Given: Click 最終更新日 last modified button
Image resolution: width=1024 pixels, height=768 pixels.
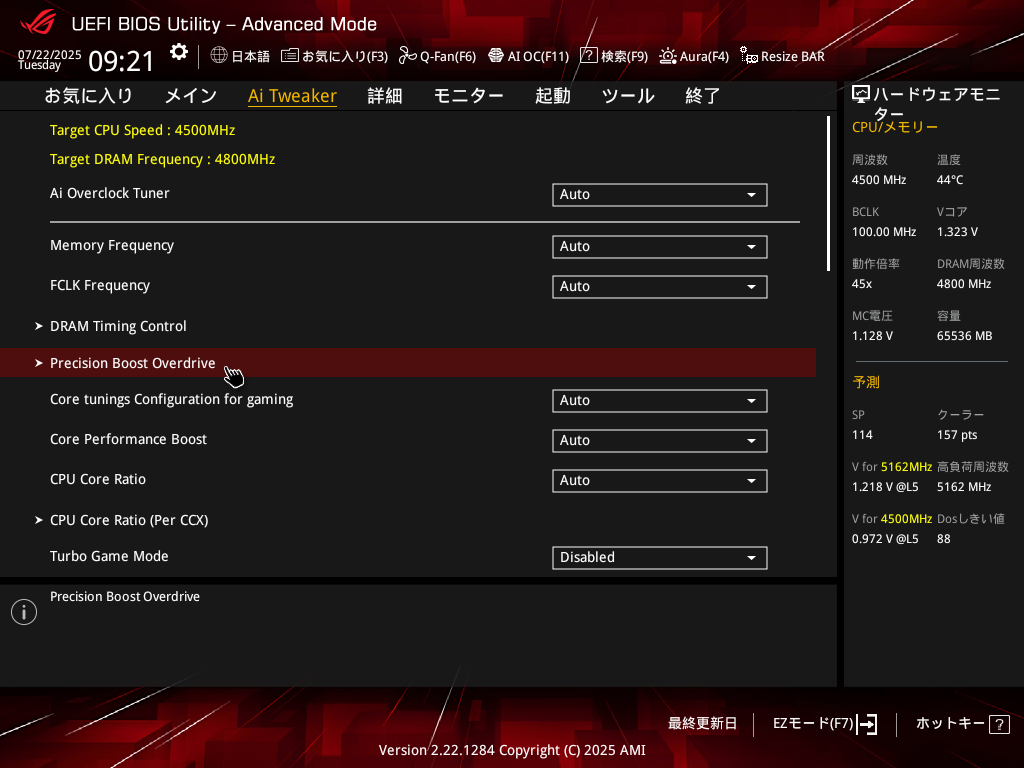Looking at the screenshot, I should (702, 724).
